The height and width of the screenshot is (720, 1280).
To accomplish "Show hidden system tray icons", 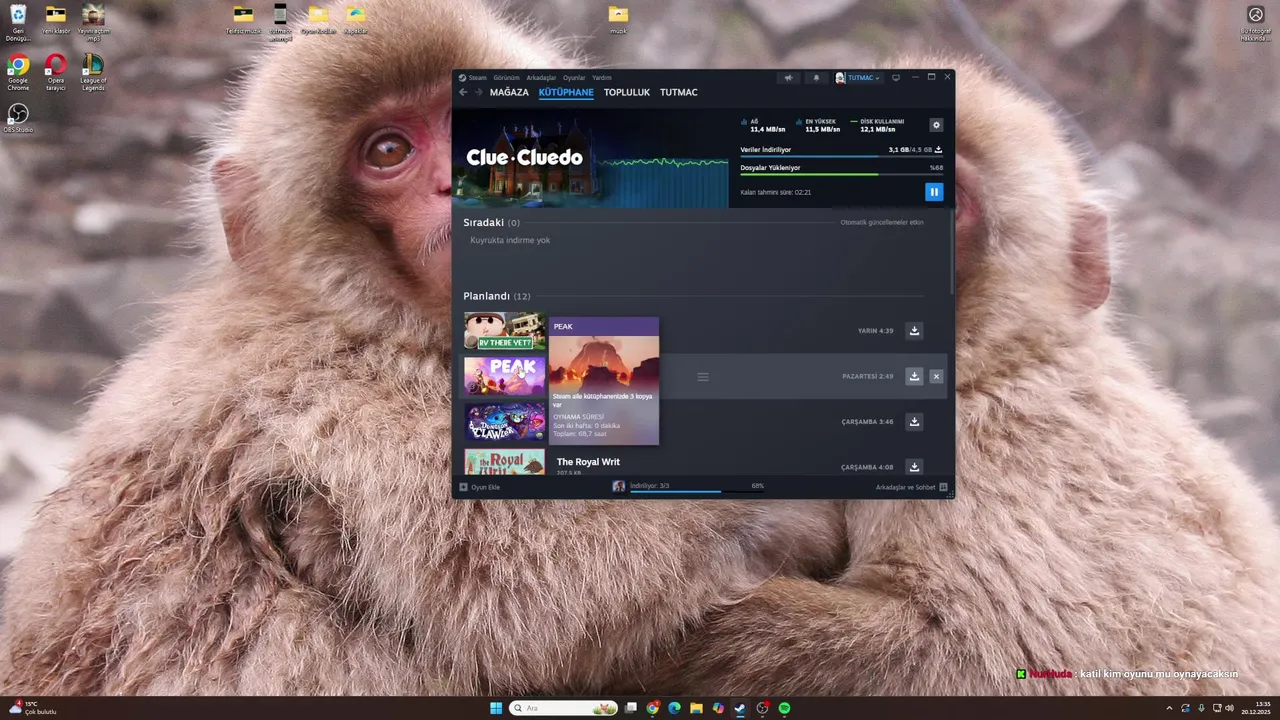I will [1170, 708].
